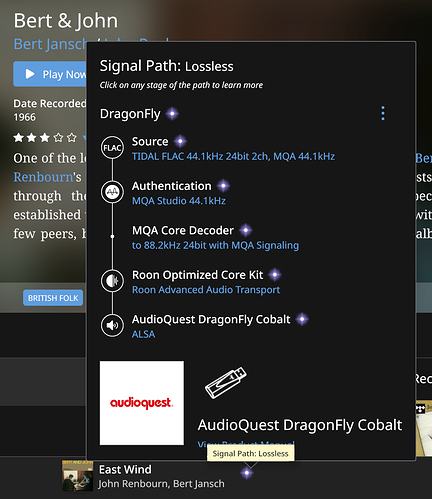Open the three-dot menu for DragonFly

[383, 113]
